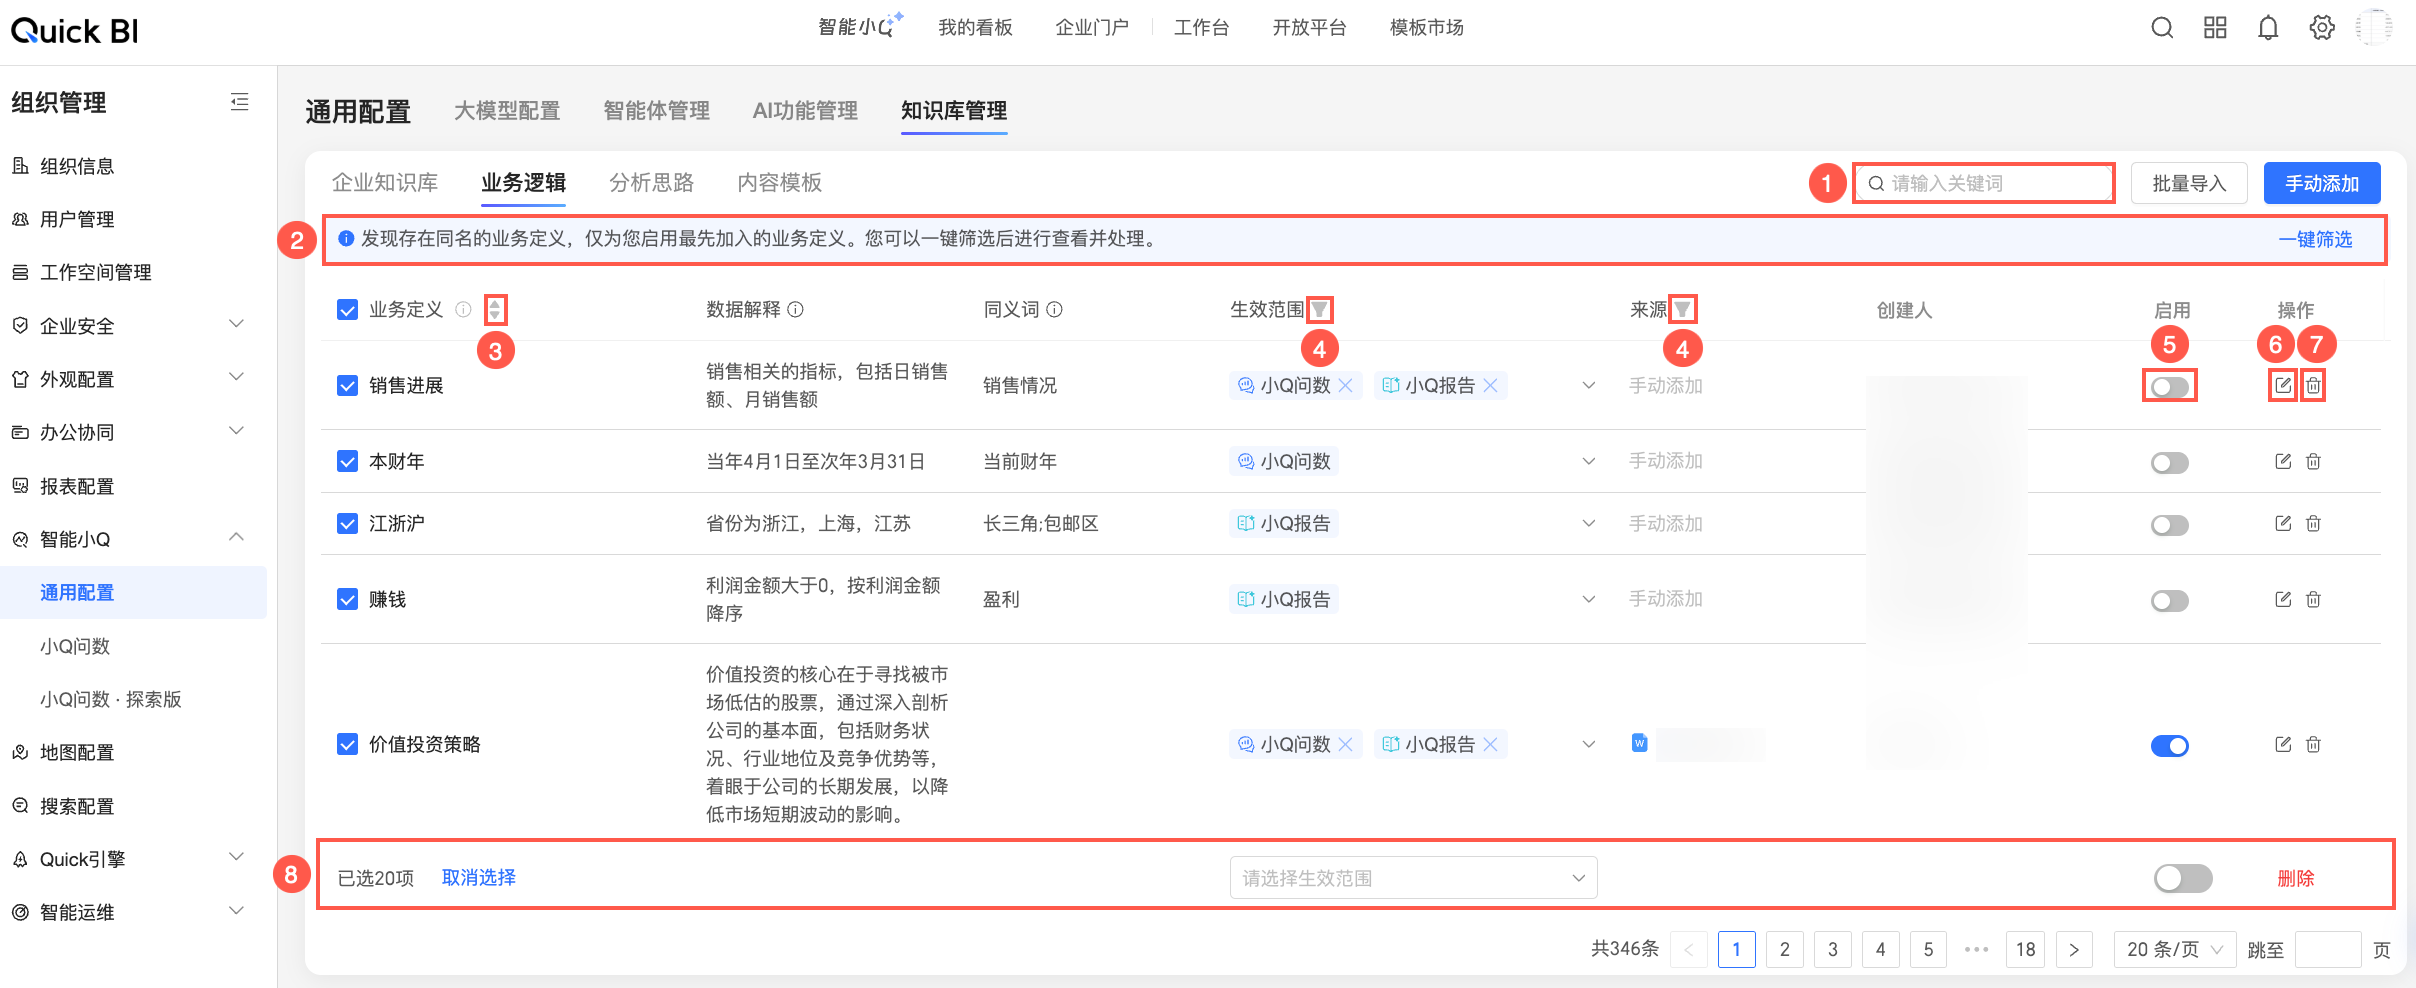Screen dimensions: 2416x988
Task: Switch to the 智能体管理 tab
Action: pos(656,111)
